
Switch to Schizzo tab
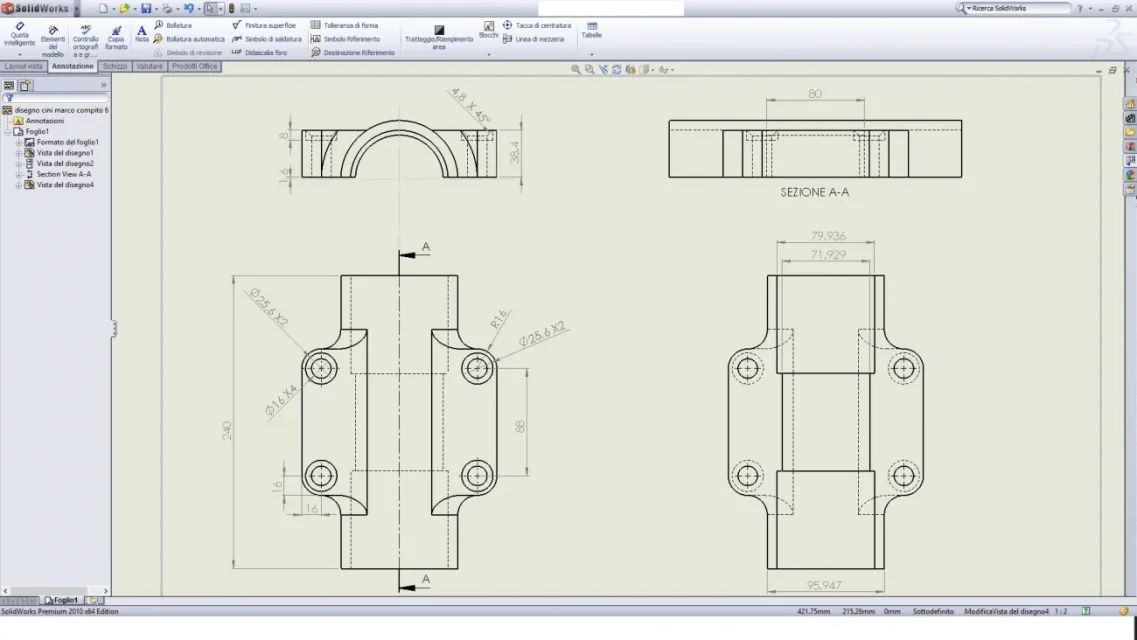click(115, 66)
